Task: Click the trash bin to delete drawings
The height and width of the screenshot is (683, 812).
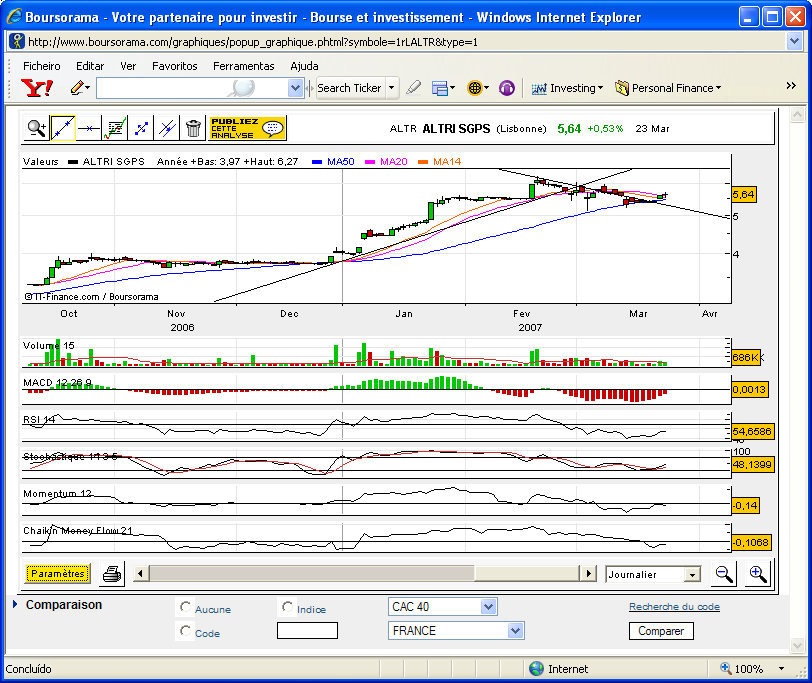Action: [193, 128]
